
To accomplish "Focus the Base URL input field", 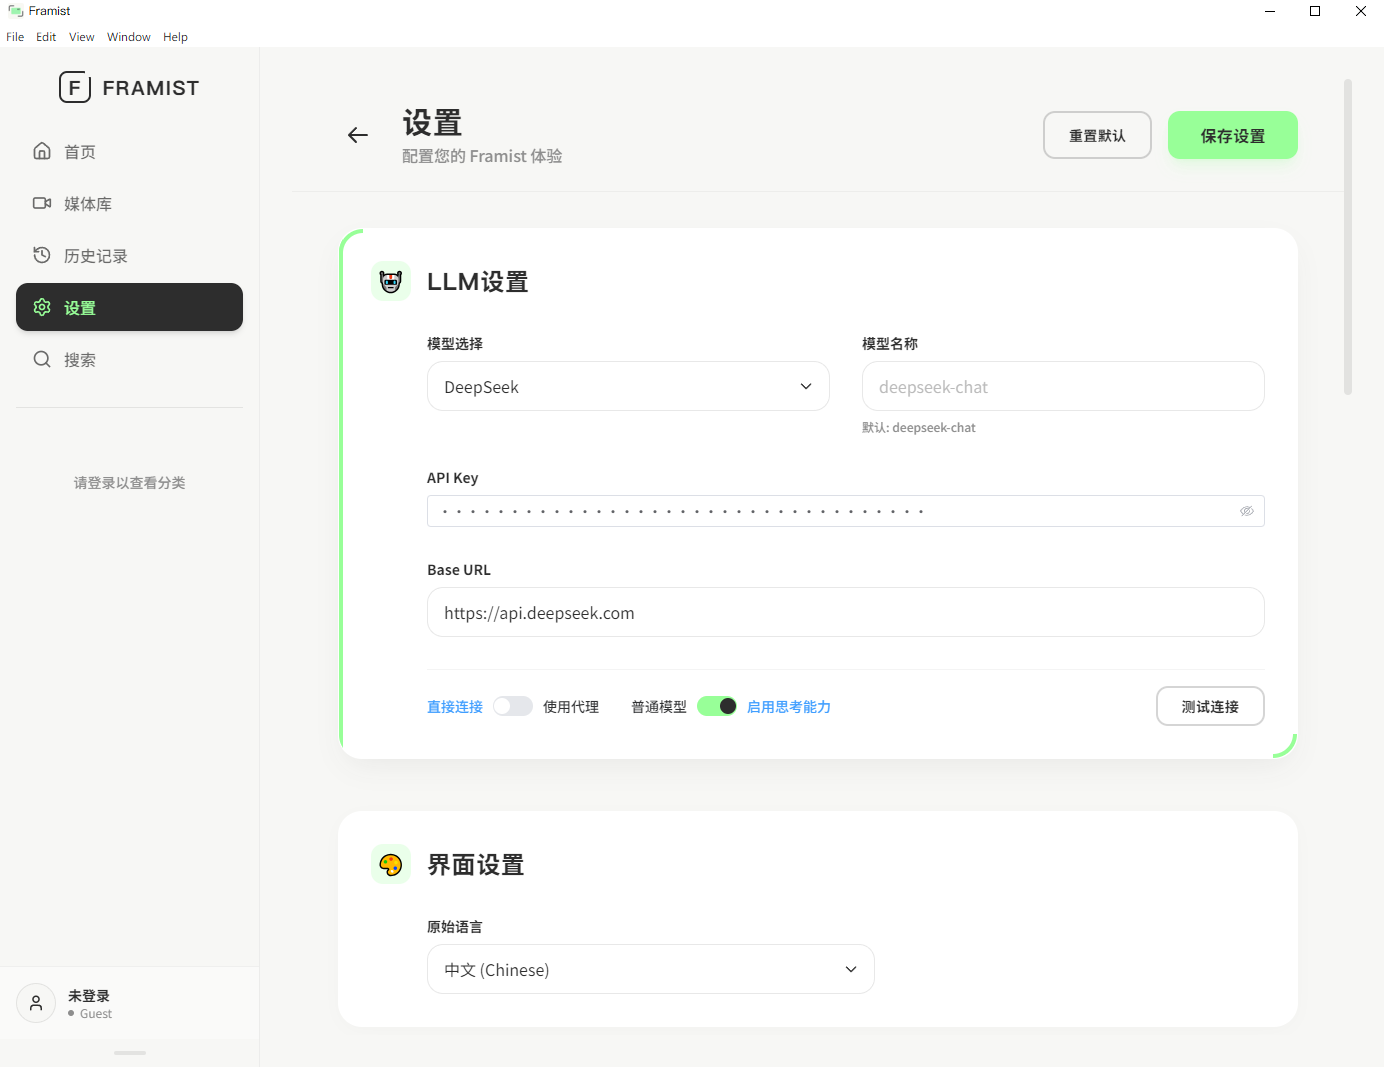I will pos(846,612).
